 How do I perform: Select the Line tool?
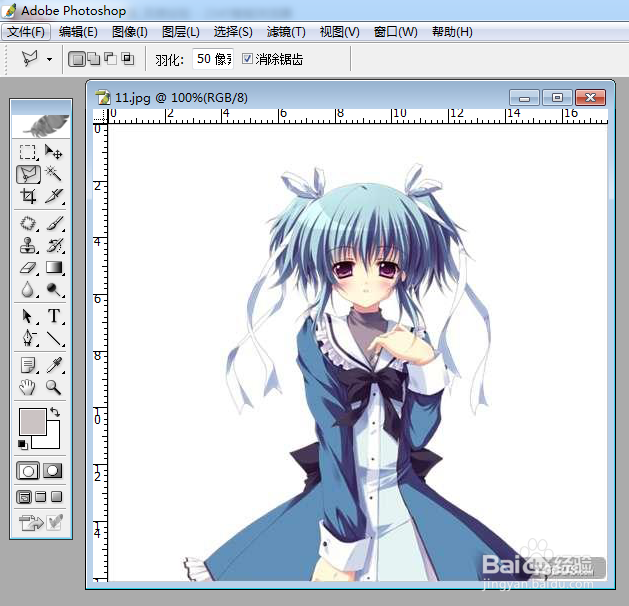pyautogui.click(x=54, y=338)
